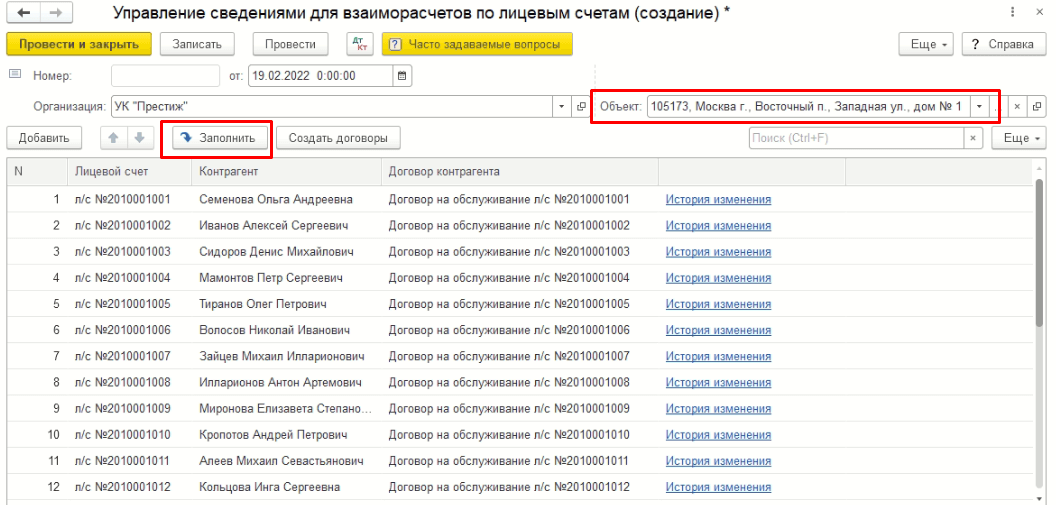
Task: Expand the Организация dropdown
Action: tap(562, 106)
